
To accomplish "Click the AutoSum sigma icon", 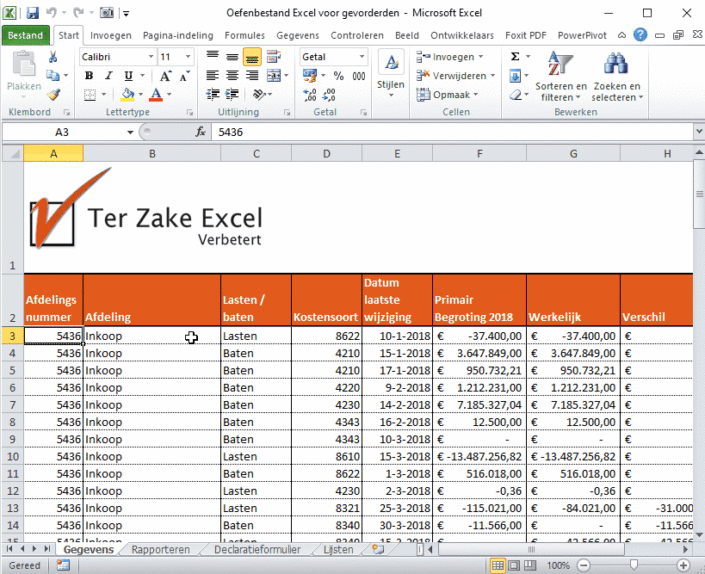I will (x=515, y=57).
